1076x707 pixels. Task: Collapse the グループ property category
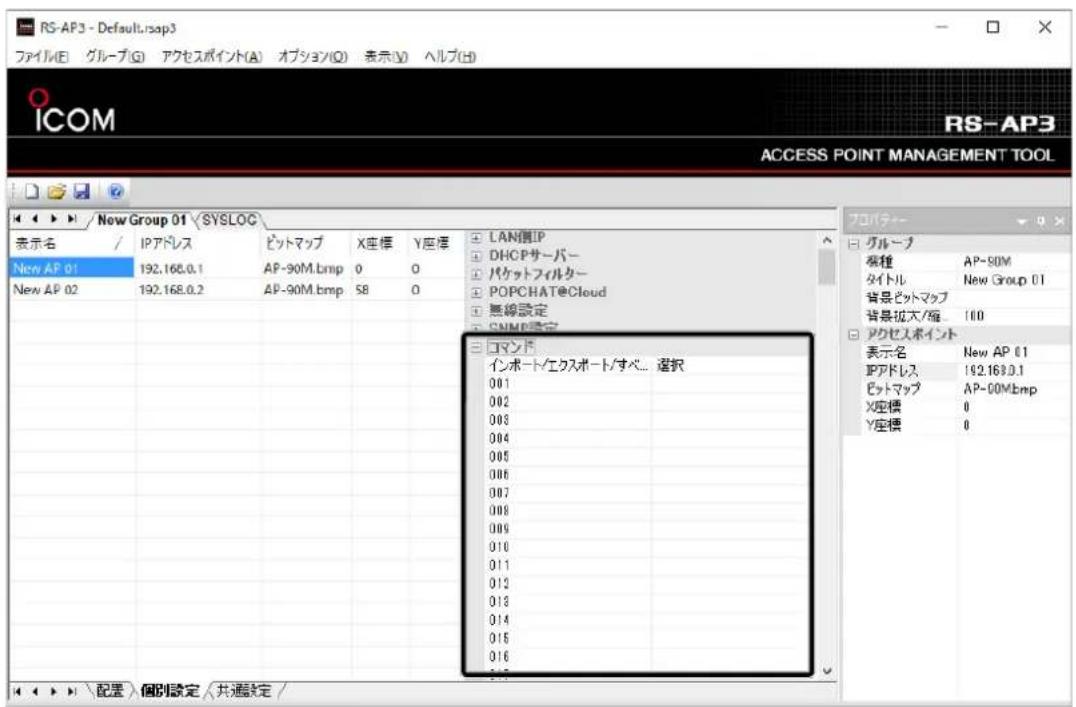tap(853, 244)
